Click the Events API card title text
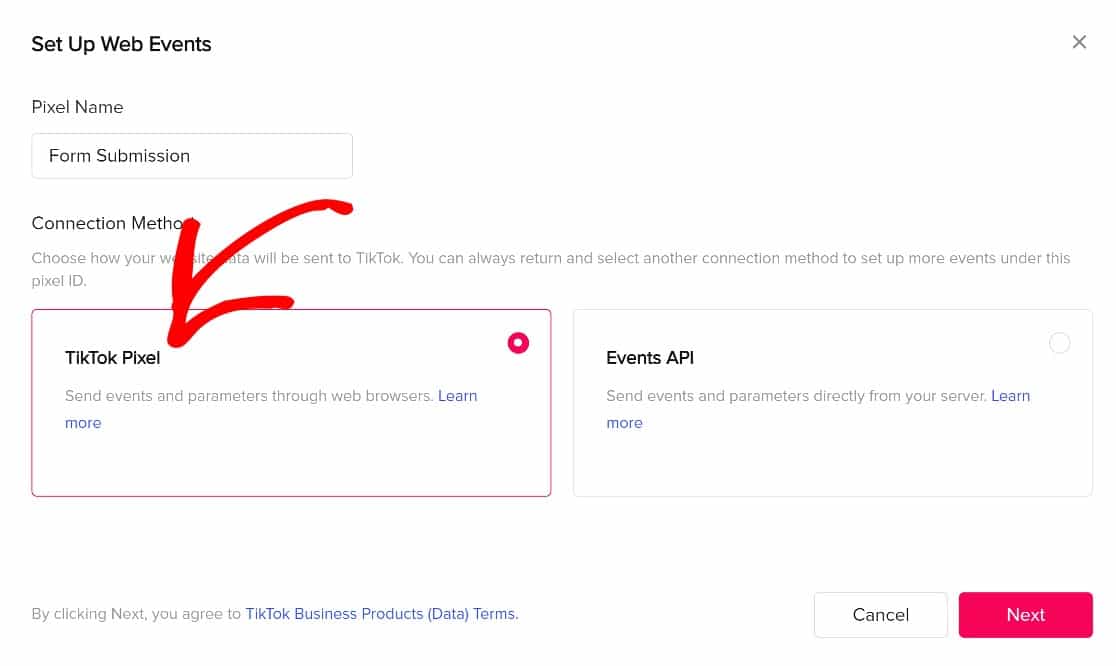 click(650, 358)
